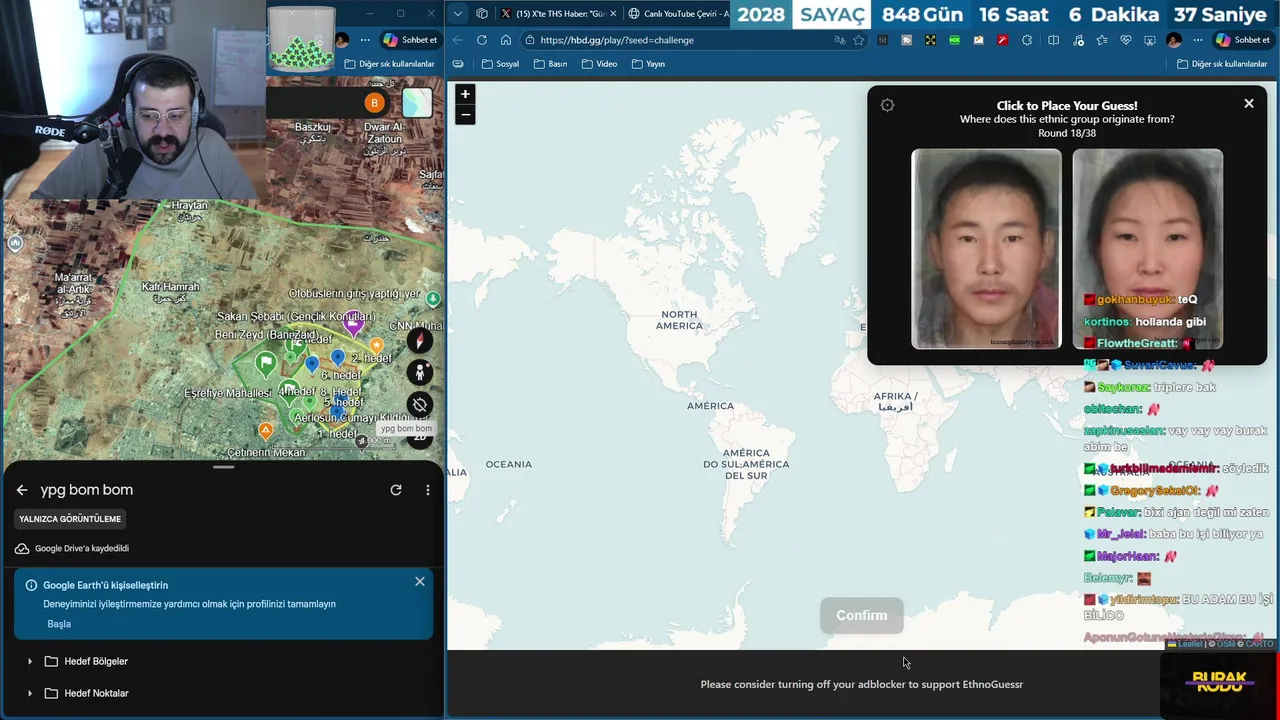Open the Leaflet attribution link
This screenshot has width=1280, height=720.
coord(1190,644)
